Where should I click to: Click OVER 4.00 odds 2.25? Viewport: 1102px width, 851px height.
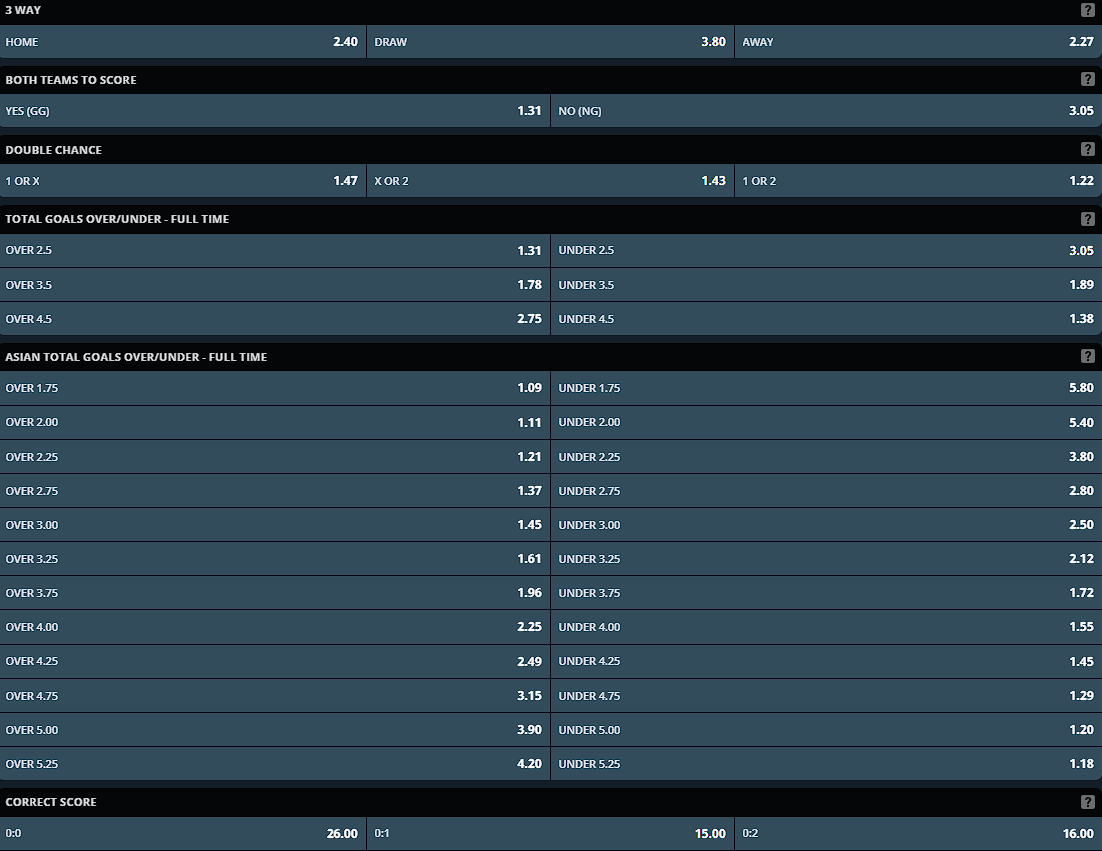[275, 627]
